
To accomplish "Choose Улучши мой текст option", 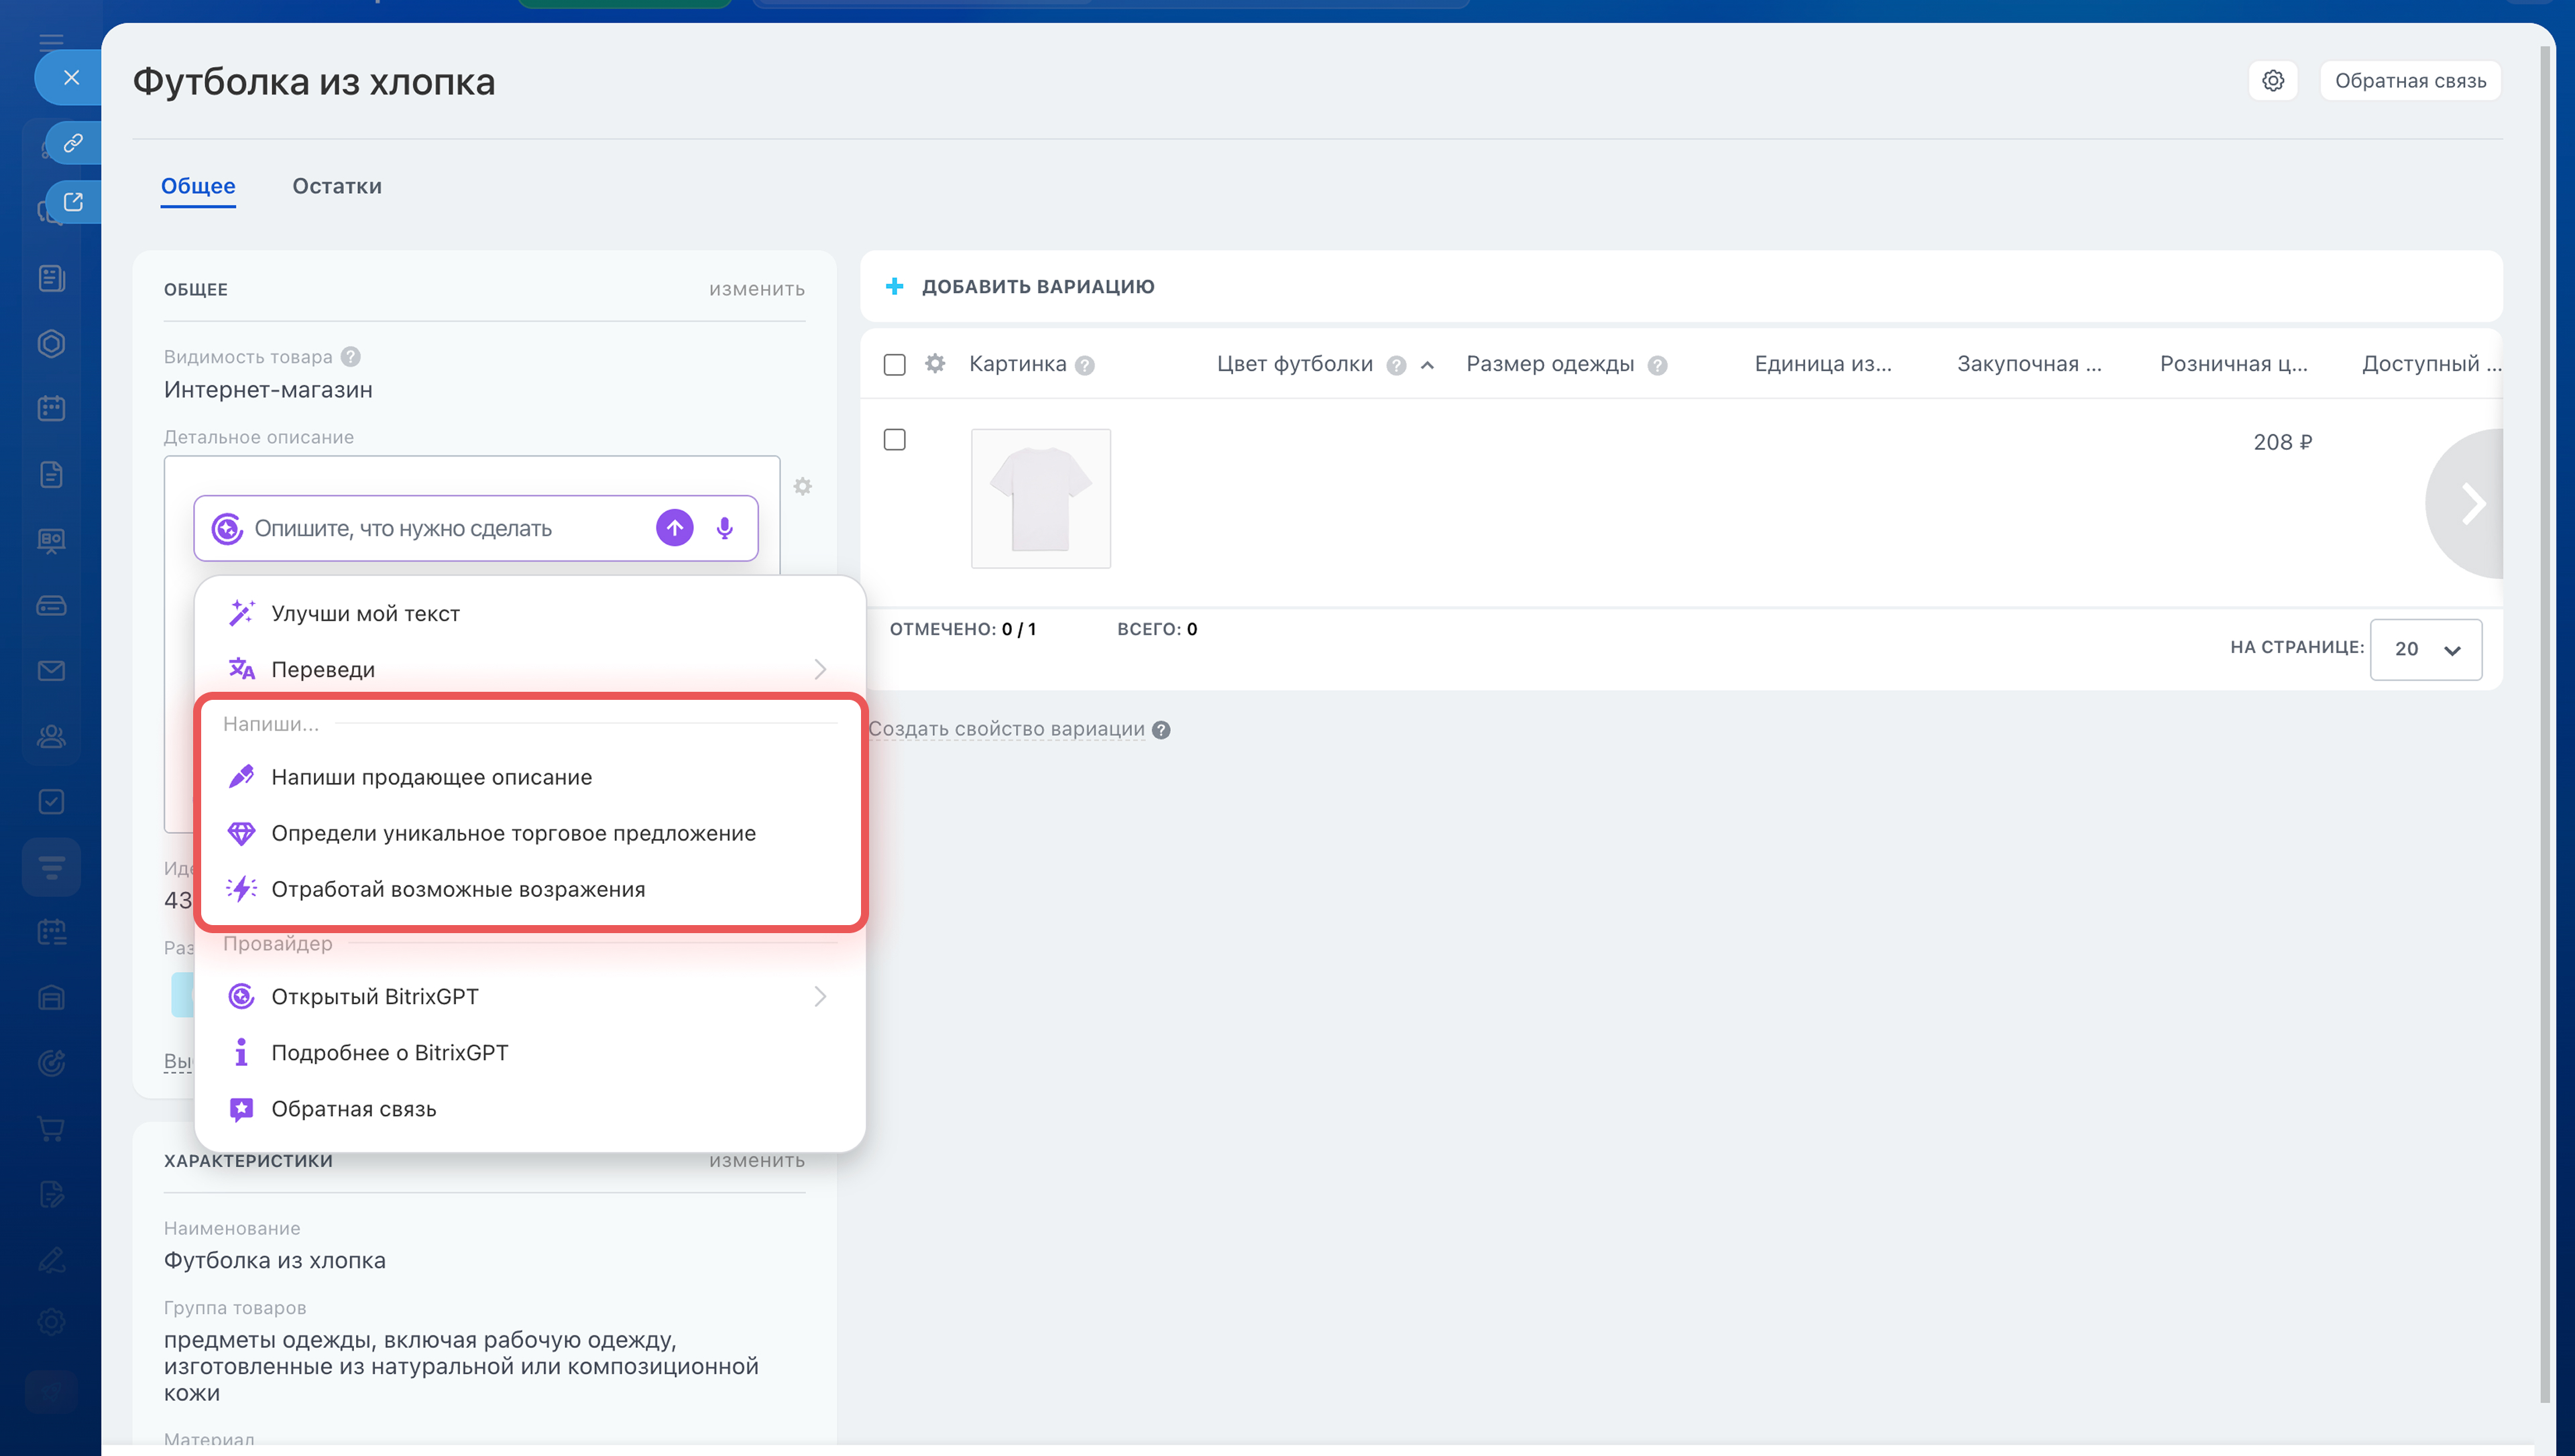I will point(365,613).
